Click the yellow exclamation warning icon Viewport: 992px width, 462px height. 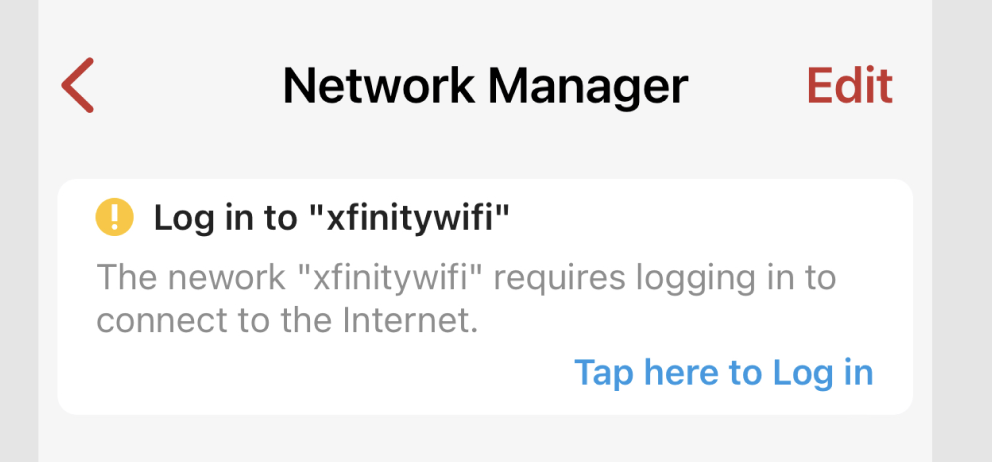tap(114, 217)
